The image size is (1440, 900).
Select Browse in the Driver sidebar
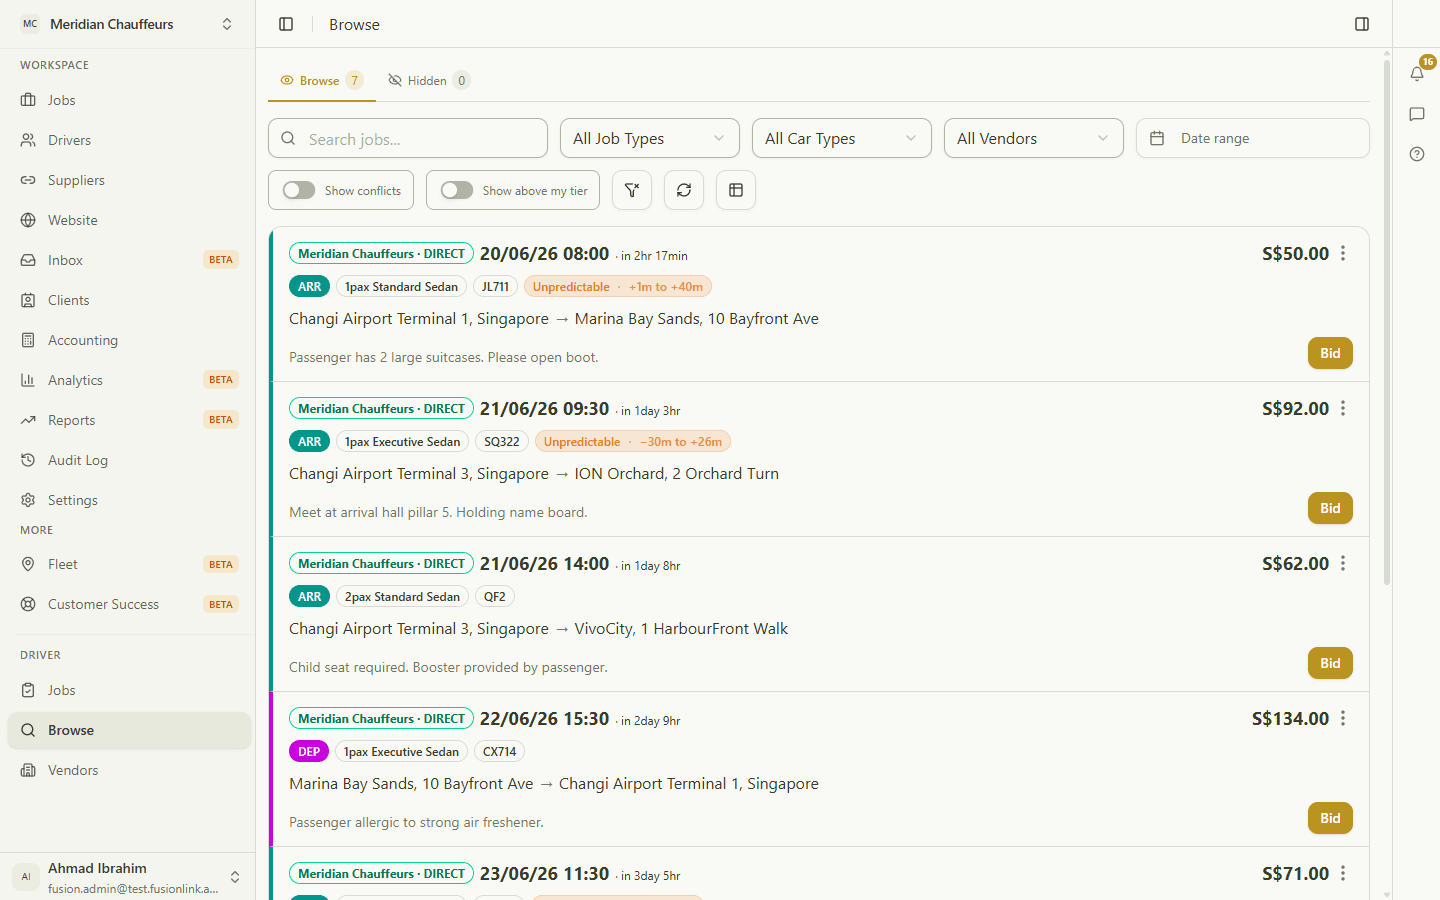tap(128, 730)
